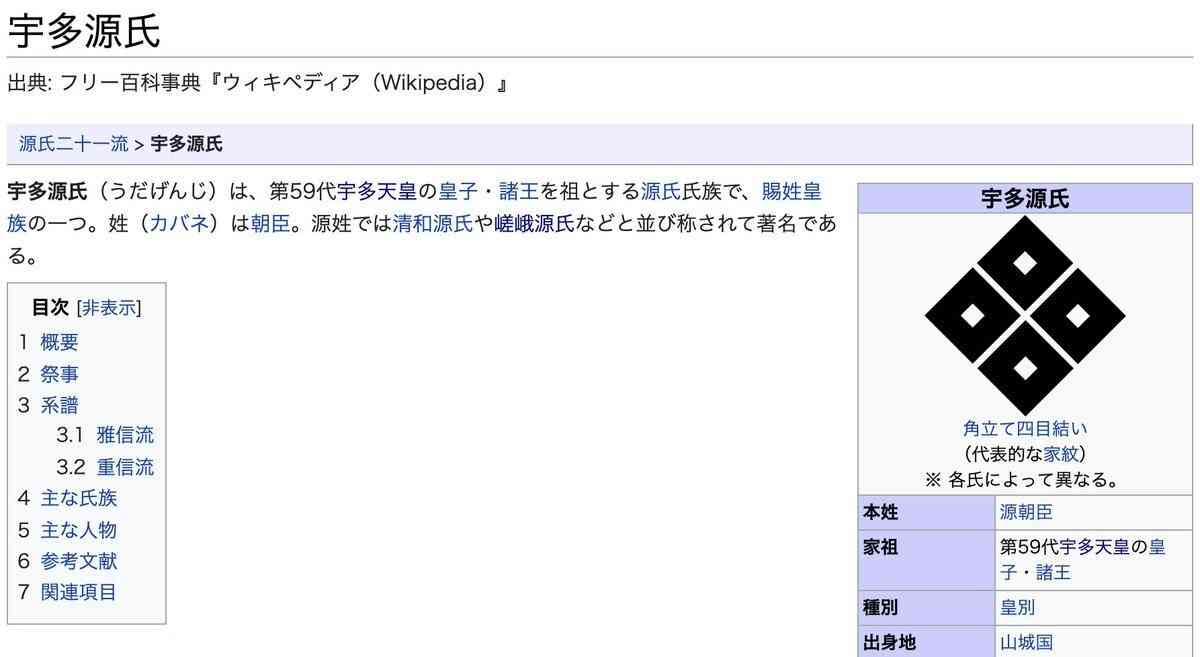Click the infobox header 宇多源氏
Image resolution: width=1200 pixels, height=657 pixels.
(1025, 199)
